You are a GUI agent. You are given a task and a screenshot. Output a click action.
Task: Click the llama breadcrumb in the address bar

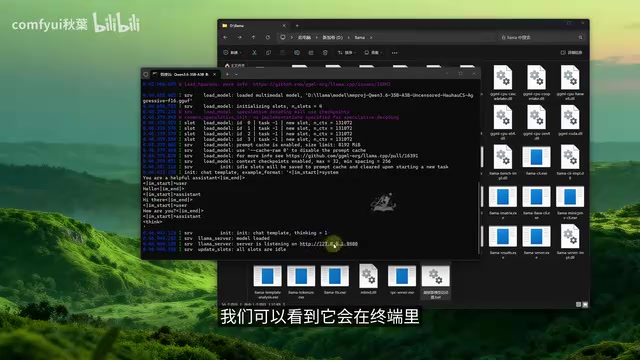click(x=360, y=38)
